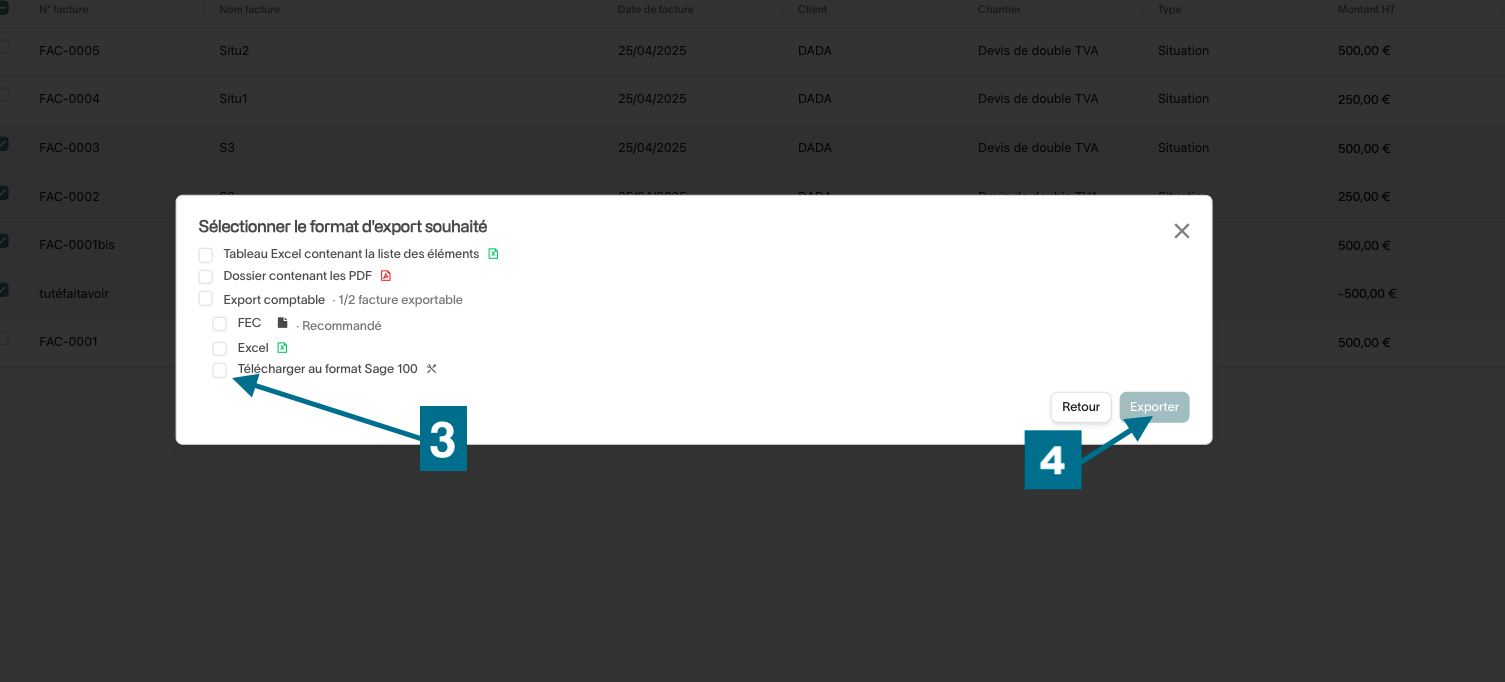Click amount 250,00 € in FAC-0002 row
Screen dimensions: 1505x682
click(x=1364, y=197)
